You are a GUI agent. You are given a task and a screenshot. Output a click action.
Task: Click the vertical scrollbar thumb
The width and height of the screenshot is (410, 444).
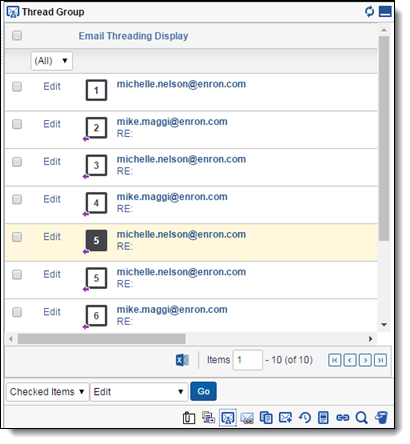(x=384, y=138)
